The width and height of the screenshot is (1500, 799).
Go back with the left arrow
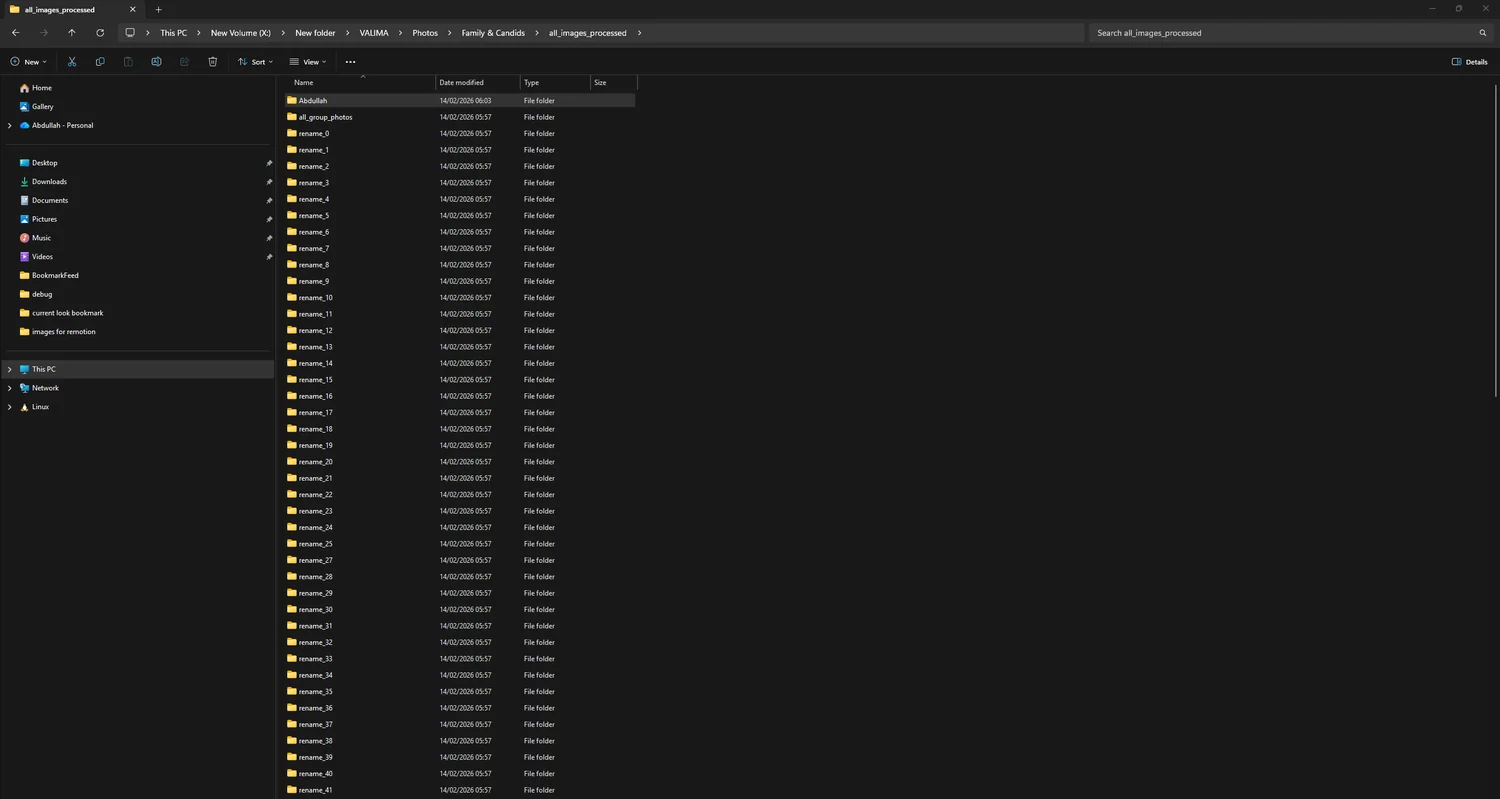pos(15,33)
